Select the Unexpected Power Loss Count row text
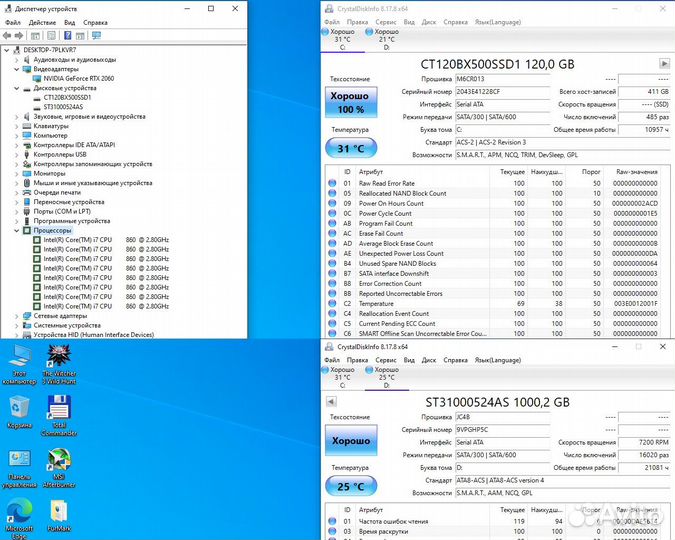 coord(401,254)
